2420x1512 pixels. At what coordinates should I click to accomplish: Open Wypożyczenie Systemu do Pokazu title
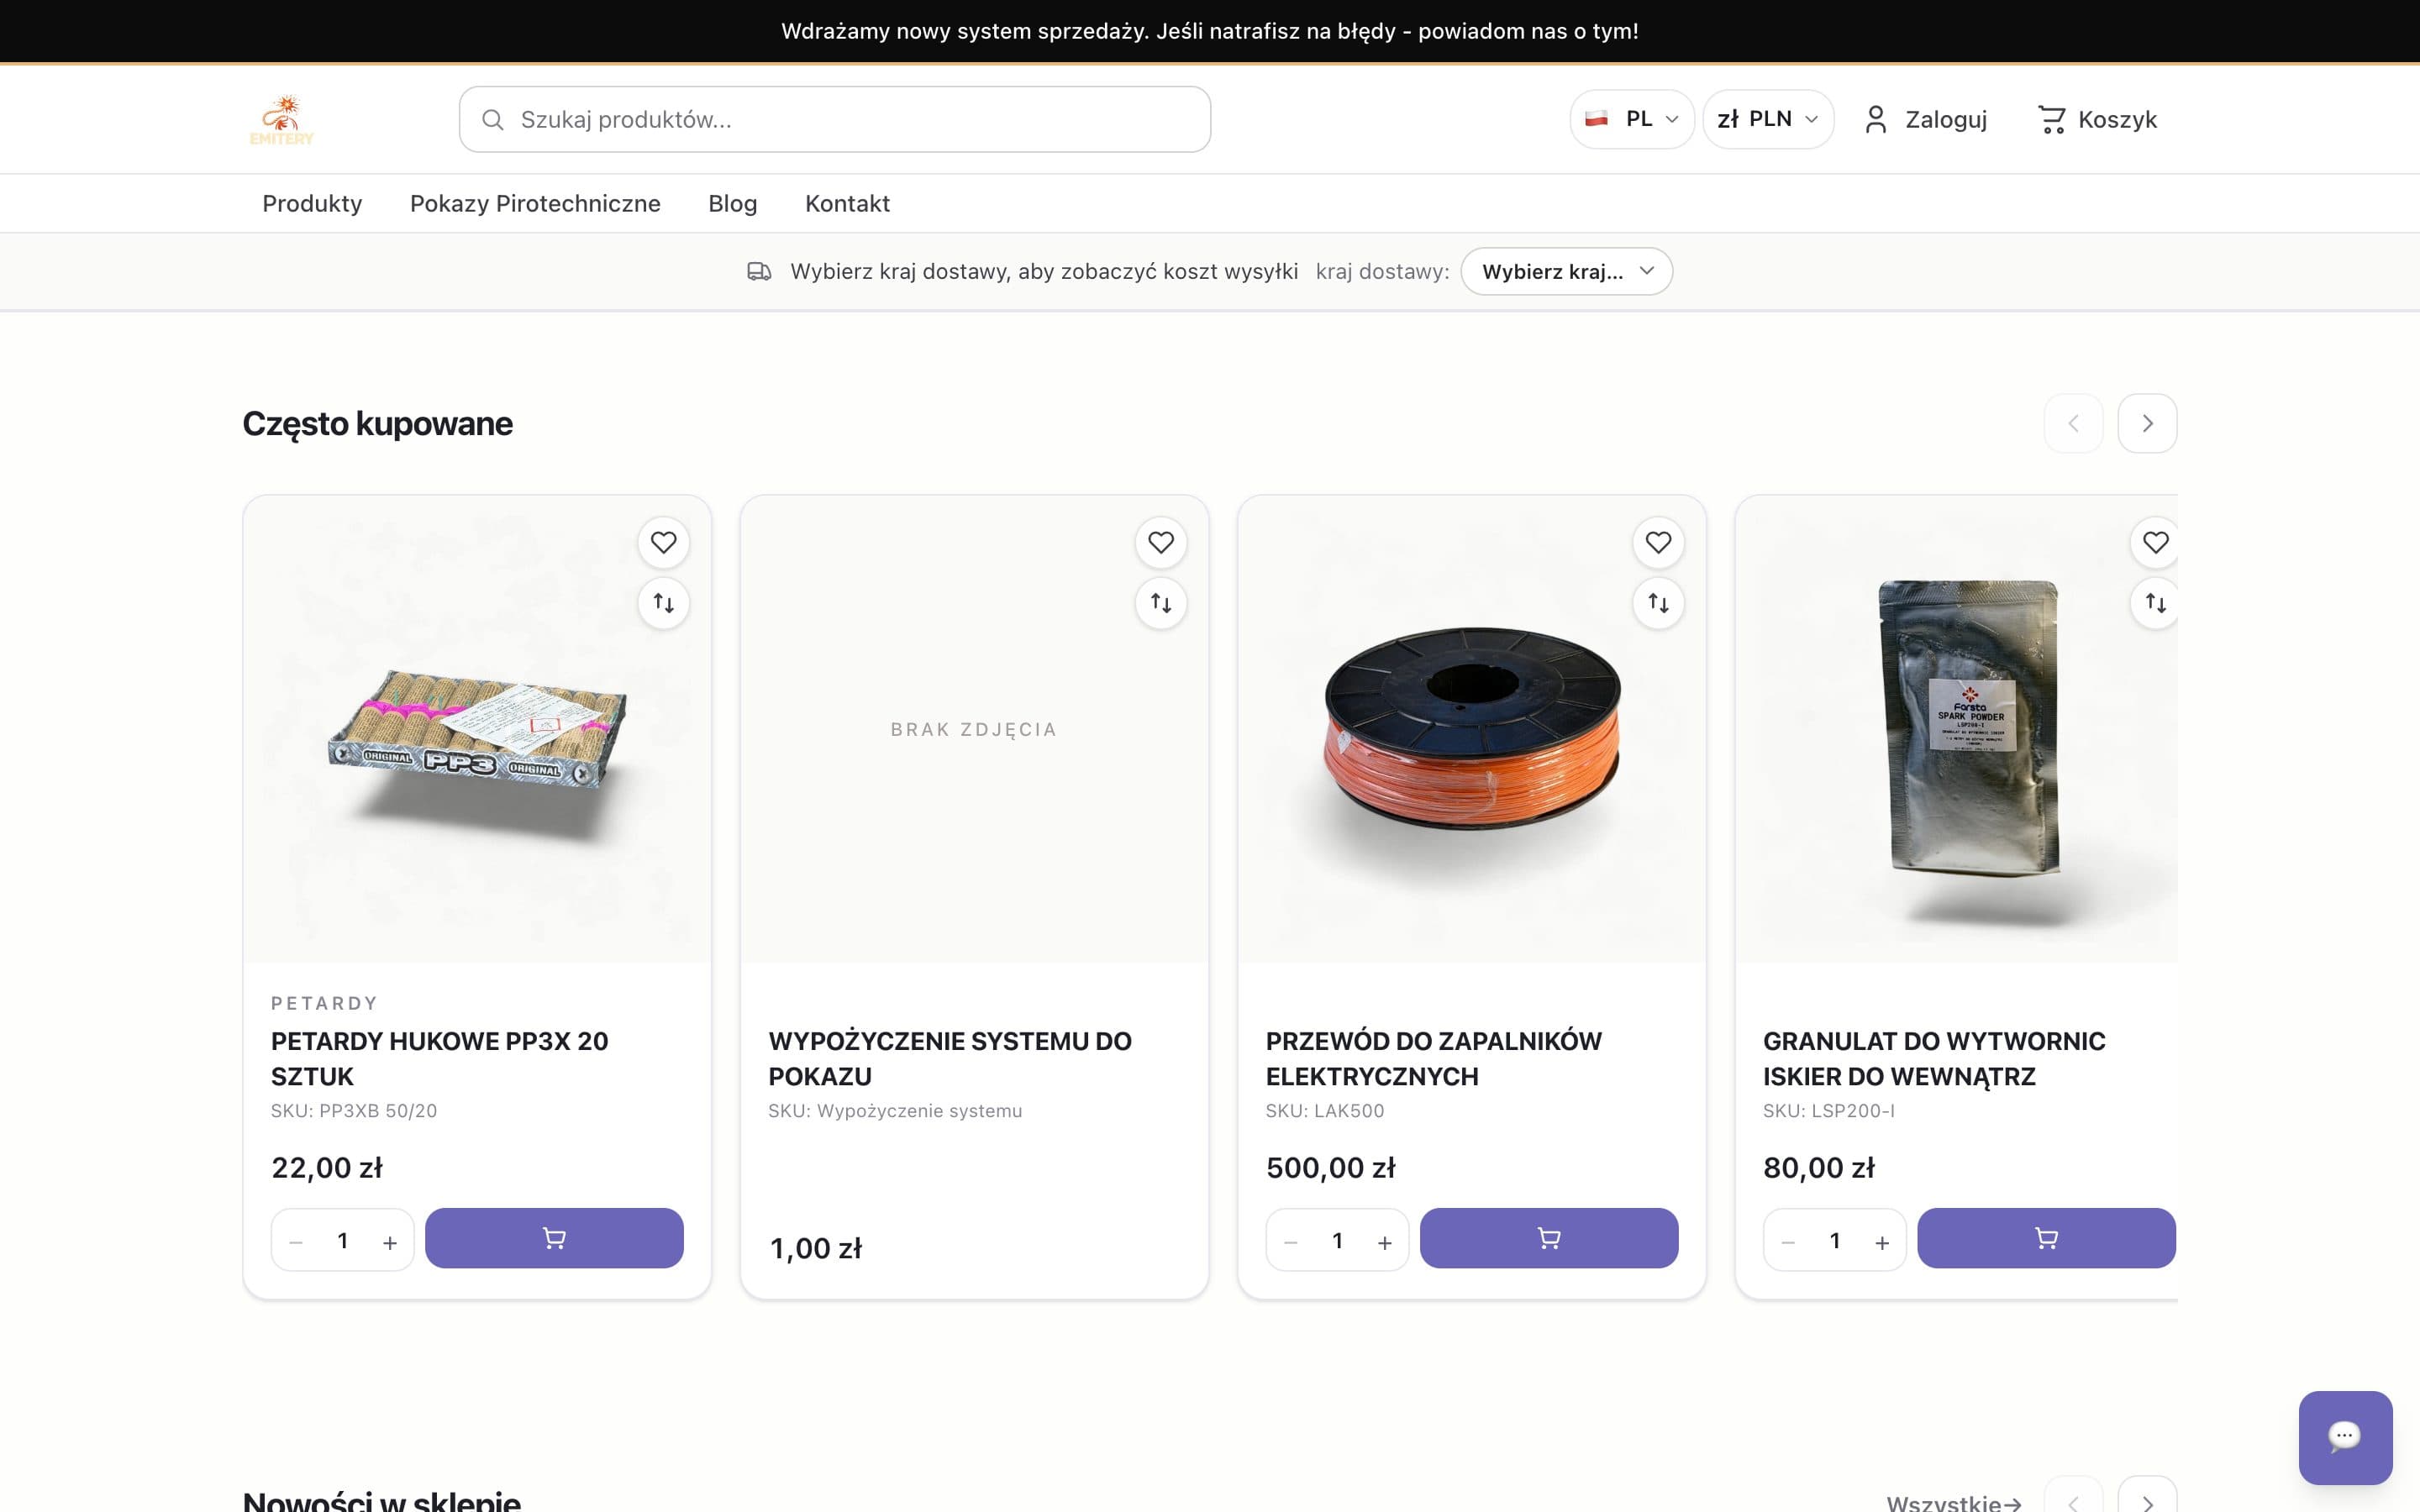950,1058
